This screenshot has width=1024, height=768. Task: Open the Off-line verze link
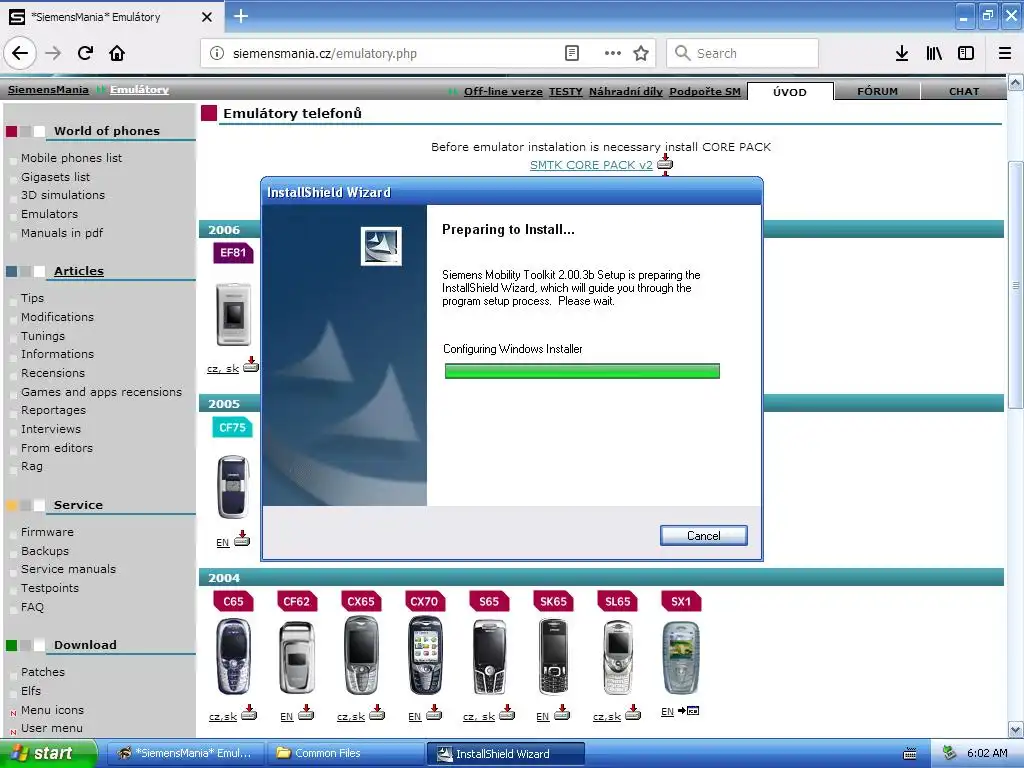[x=503, y=91]
